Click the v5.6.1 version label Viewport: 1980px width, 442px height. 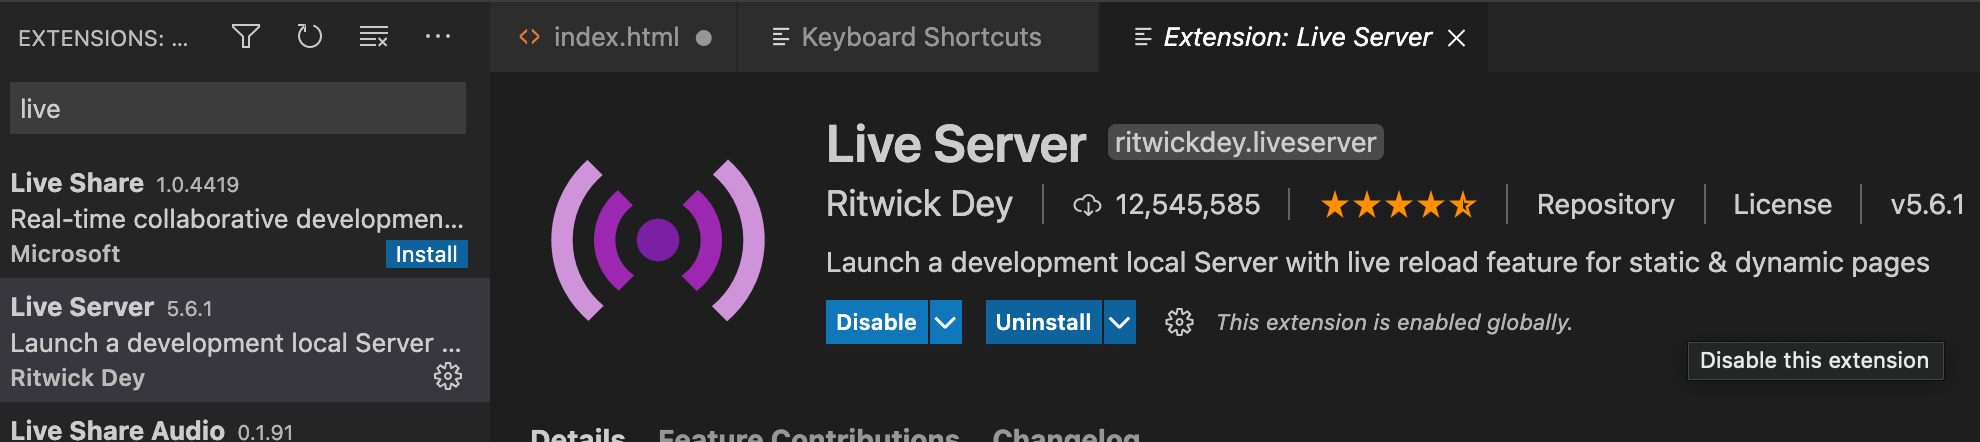(x=1927, y=205)
